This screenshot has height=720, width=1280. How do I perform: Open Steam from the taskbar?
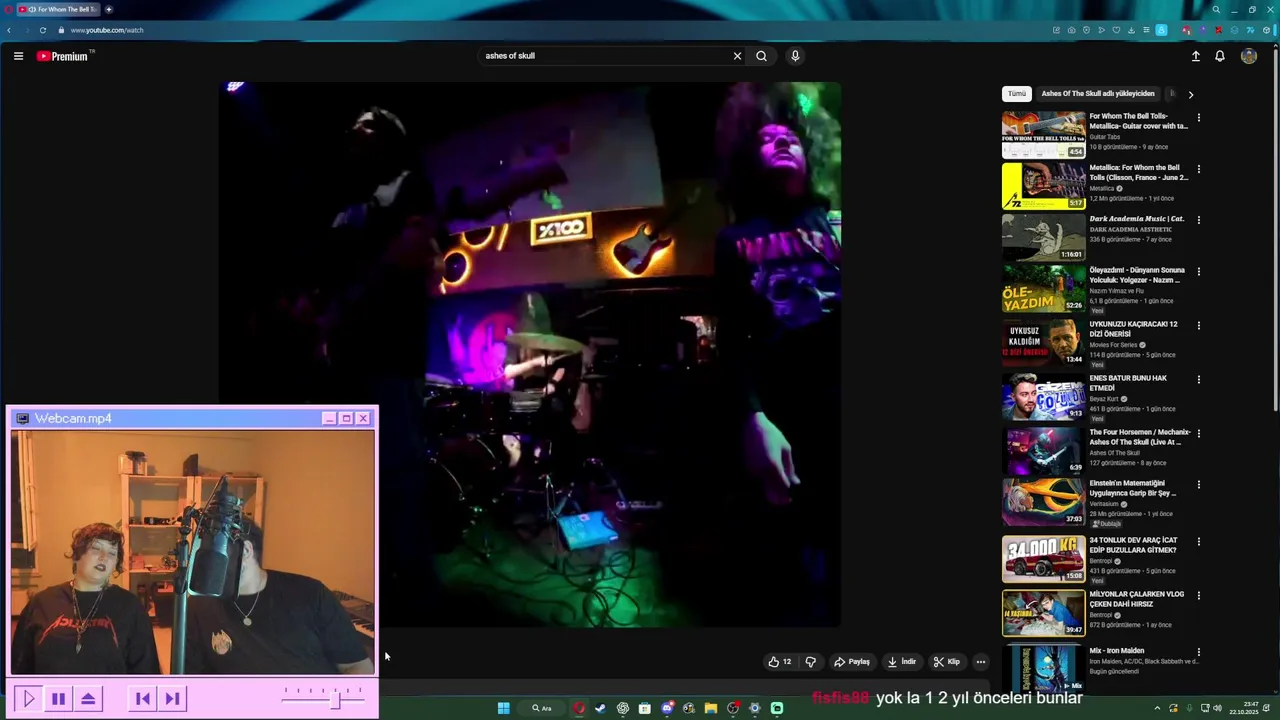point(600,708)
